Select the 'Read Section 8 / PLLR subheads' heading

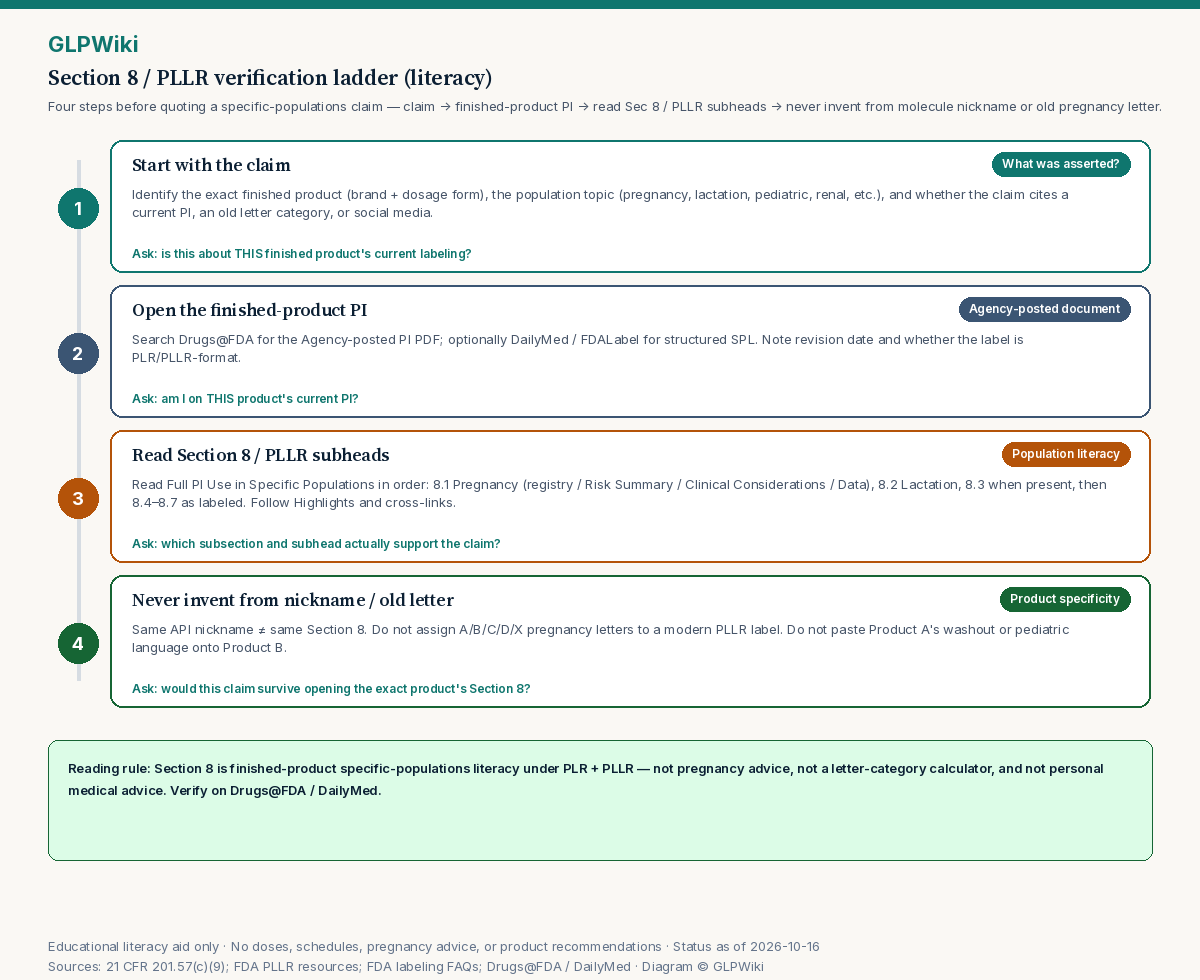pyautogui.click(x=260, y=455)
